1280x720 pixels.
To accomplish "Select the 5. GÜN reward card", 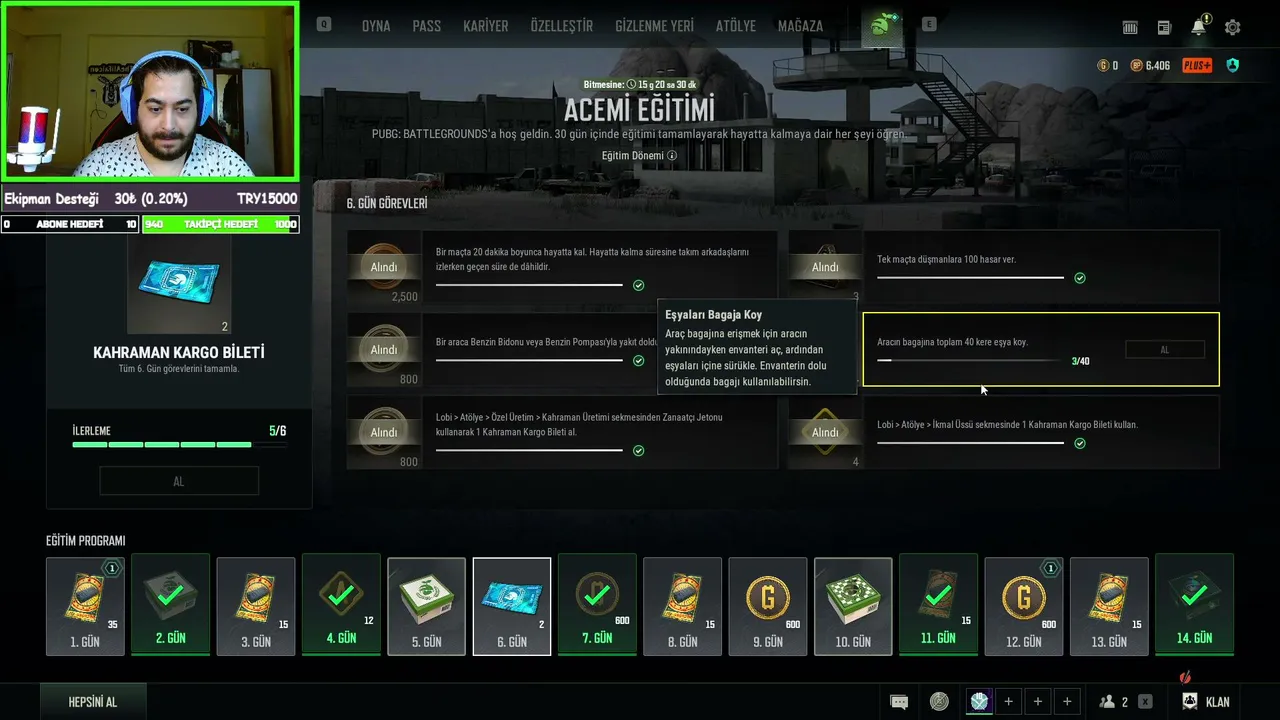I will 427,606.
